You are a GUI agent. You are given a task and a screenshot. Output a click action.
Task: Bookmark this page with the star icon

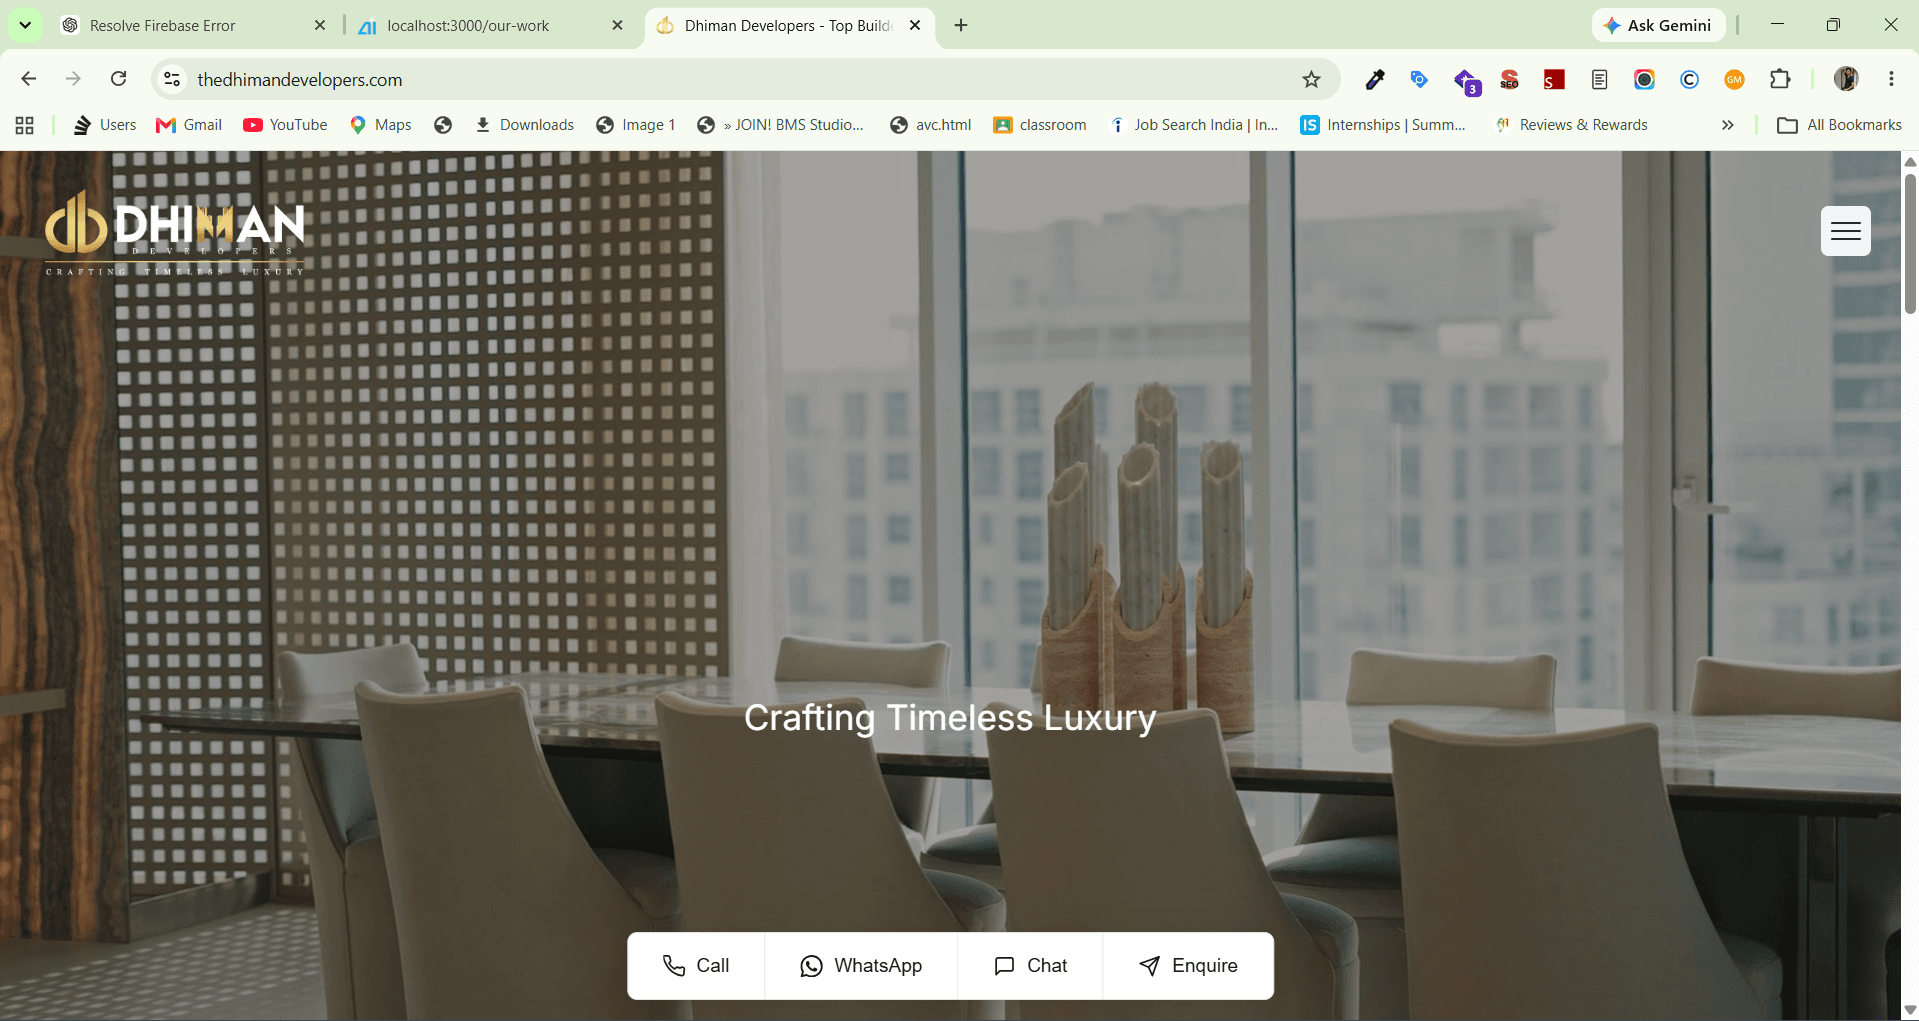(x=1311, y=79)
